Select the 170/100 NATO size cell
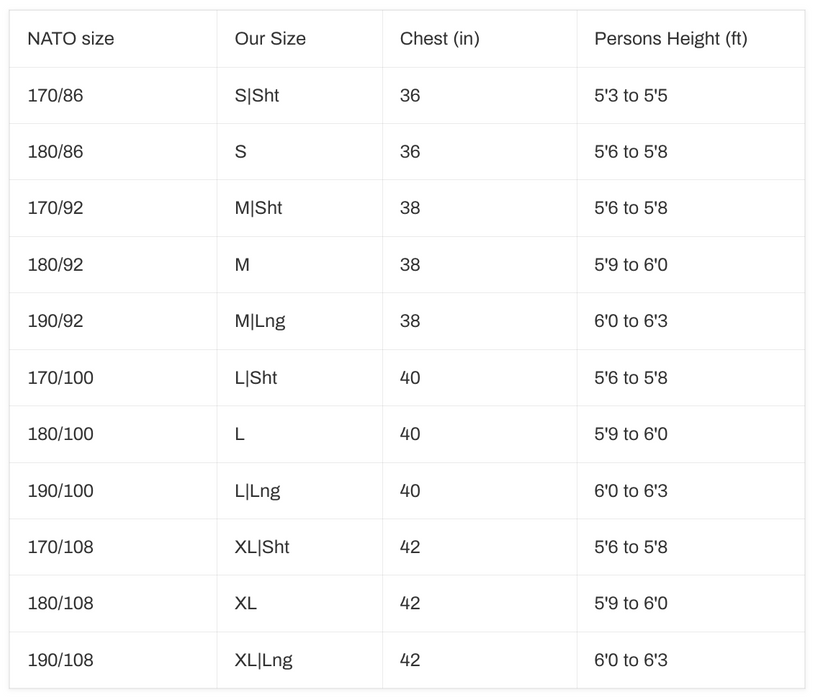This screenshot has width=815, height=700. click(60, 378)
